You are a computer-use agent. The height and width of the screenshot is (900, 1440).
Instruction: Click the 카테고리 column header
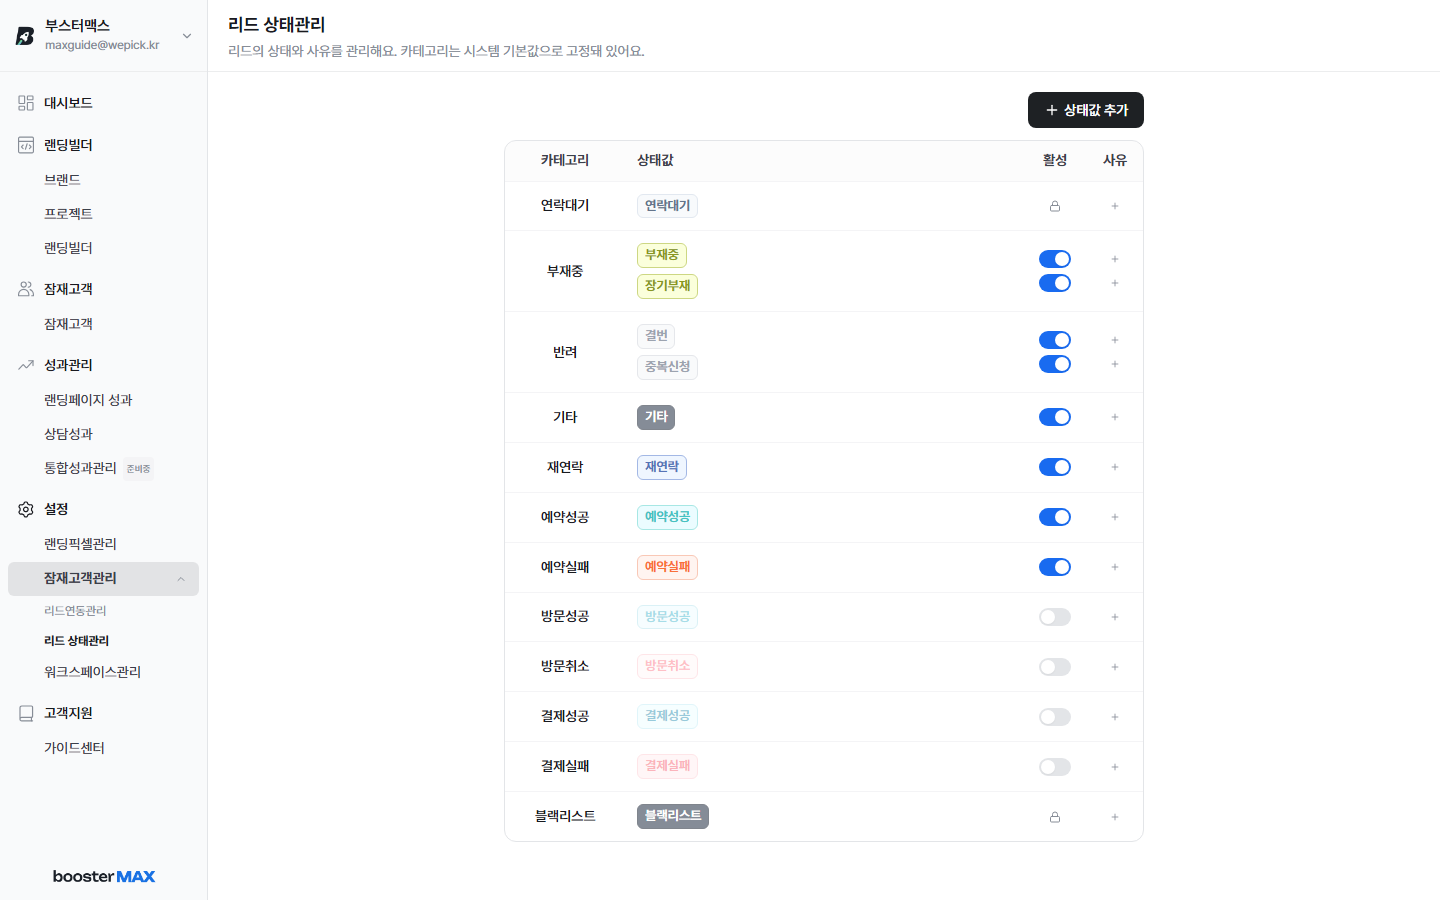pos(565,160)
